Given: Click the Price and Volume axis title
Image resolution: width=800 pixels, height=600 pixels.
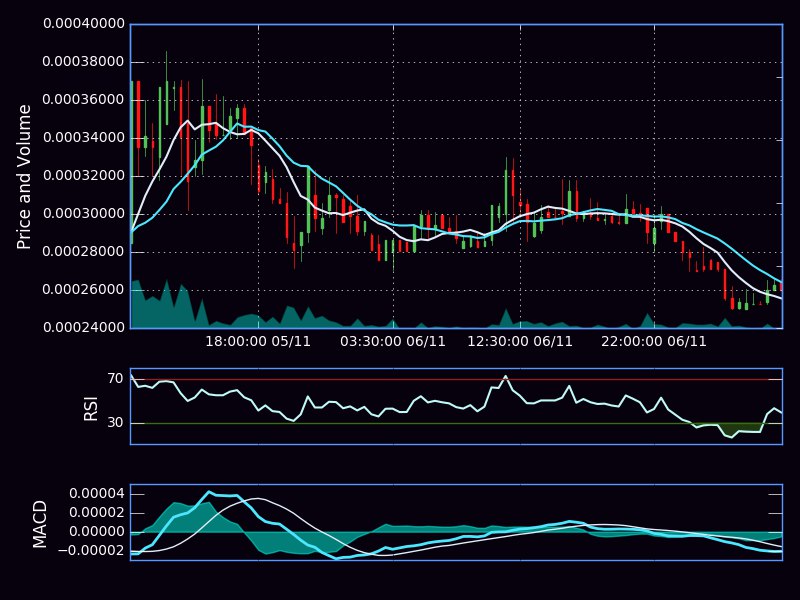Looking at the screenshot, I should point(23,177).
